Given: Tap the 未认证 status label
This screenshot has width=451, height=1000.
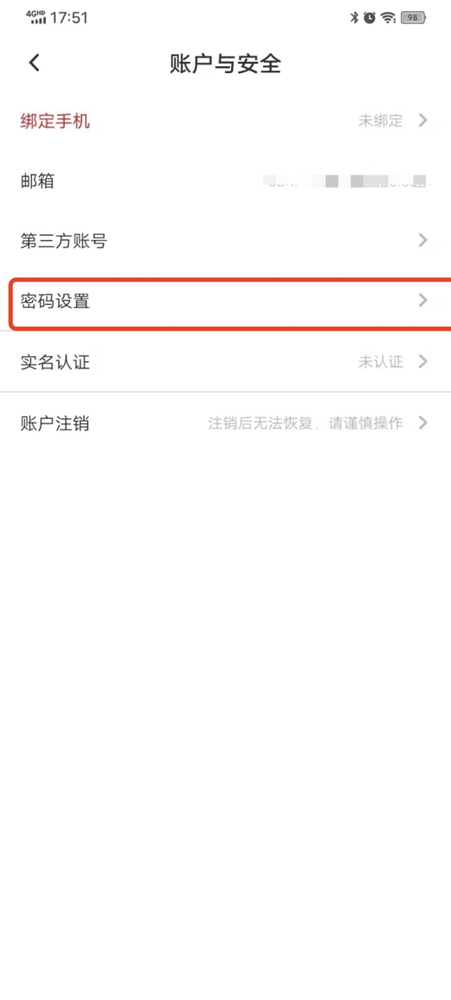Looking at the screenshot, I should (x=380, y=362).
